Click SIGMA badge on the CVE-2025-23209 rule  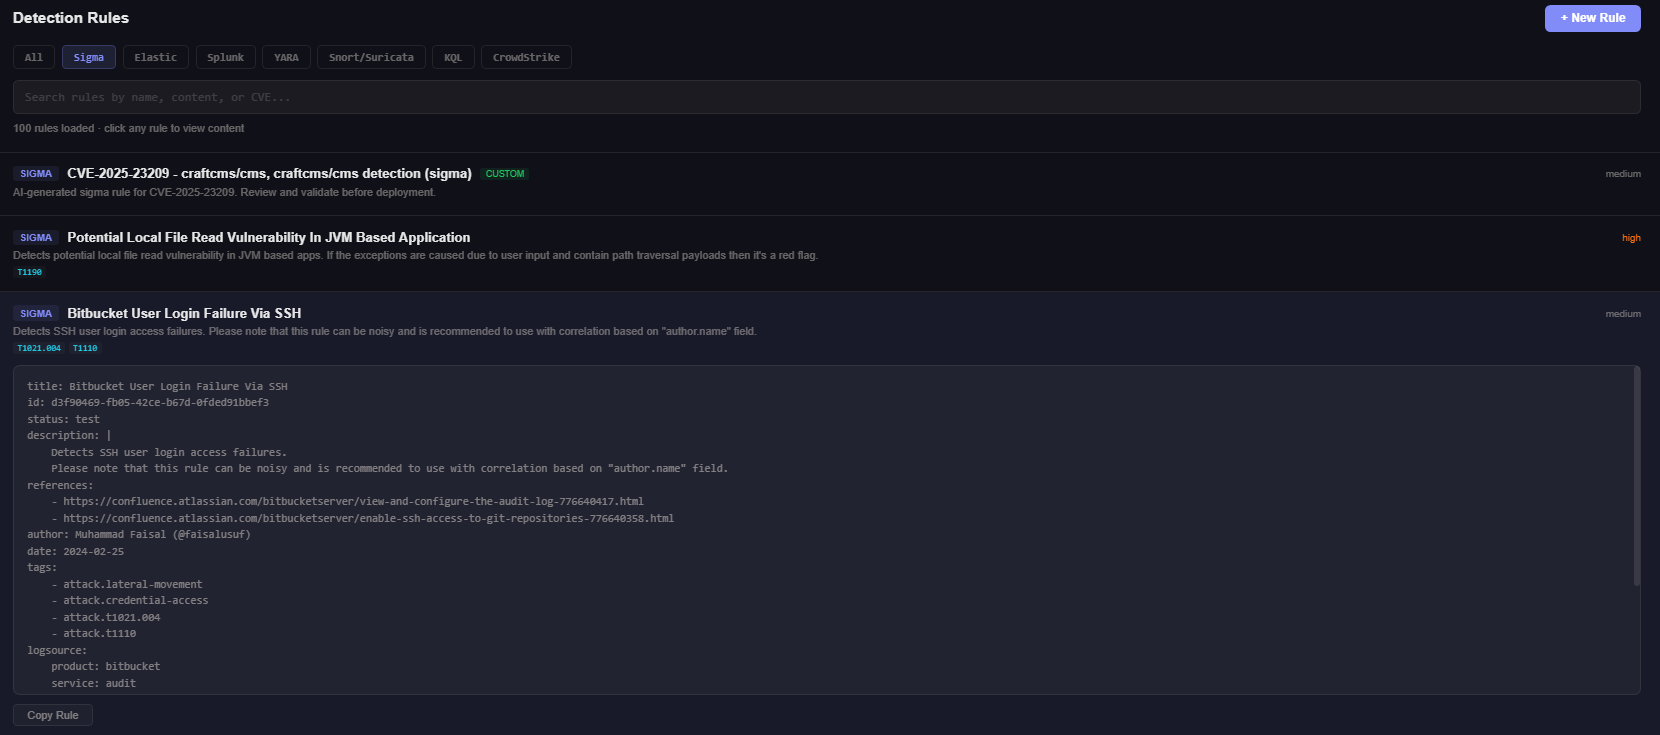[36, 174]
